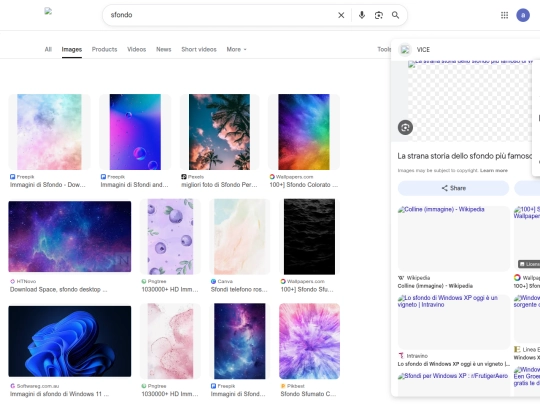Open the black water Wallpapers.com thumbnail

[x=309, y=237]
